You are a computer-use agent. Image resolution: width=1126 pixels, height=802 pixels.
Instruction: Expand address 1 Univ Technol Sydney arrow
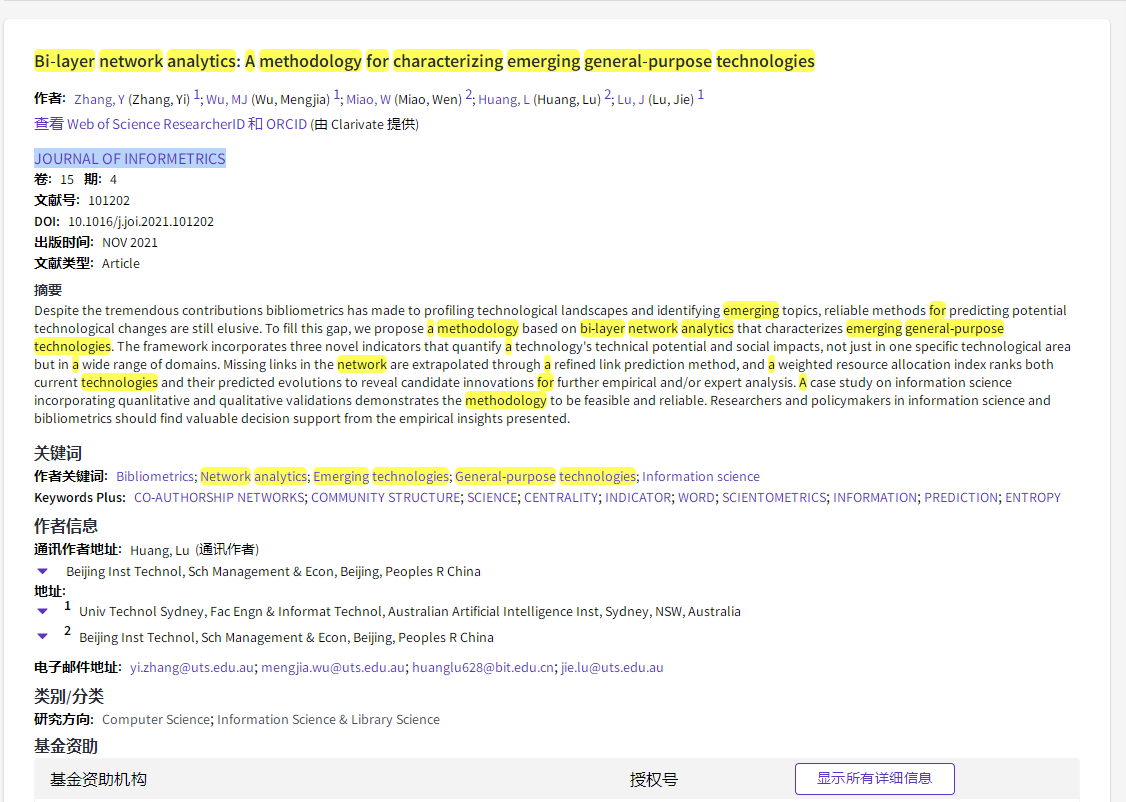click(x=42, y=610)
